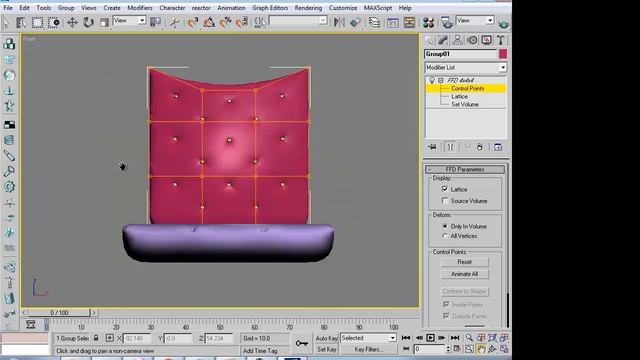Click the Mirror tool icon

pyautogui.click(x=339, y=22)
